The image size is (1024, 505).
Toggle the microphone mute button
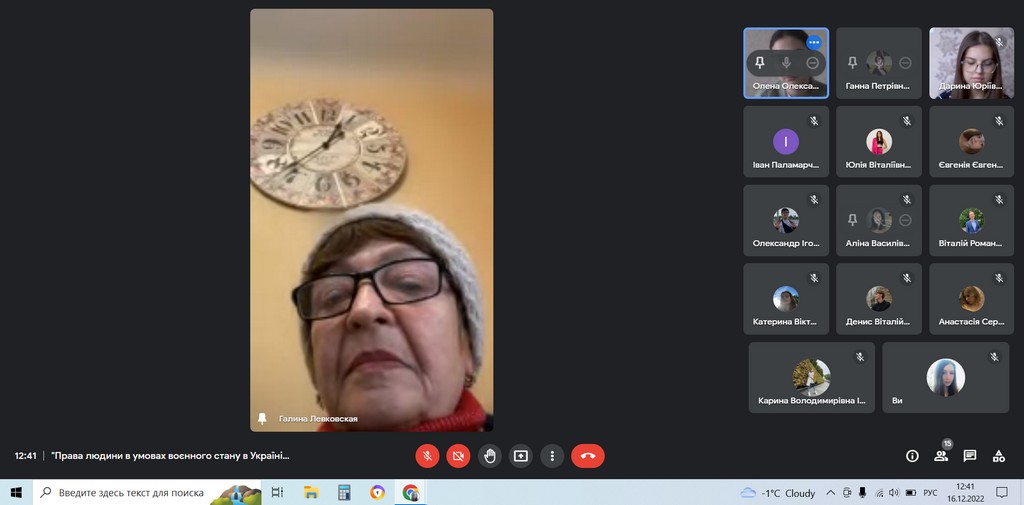[x=427, y=456]
